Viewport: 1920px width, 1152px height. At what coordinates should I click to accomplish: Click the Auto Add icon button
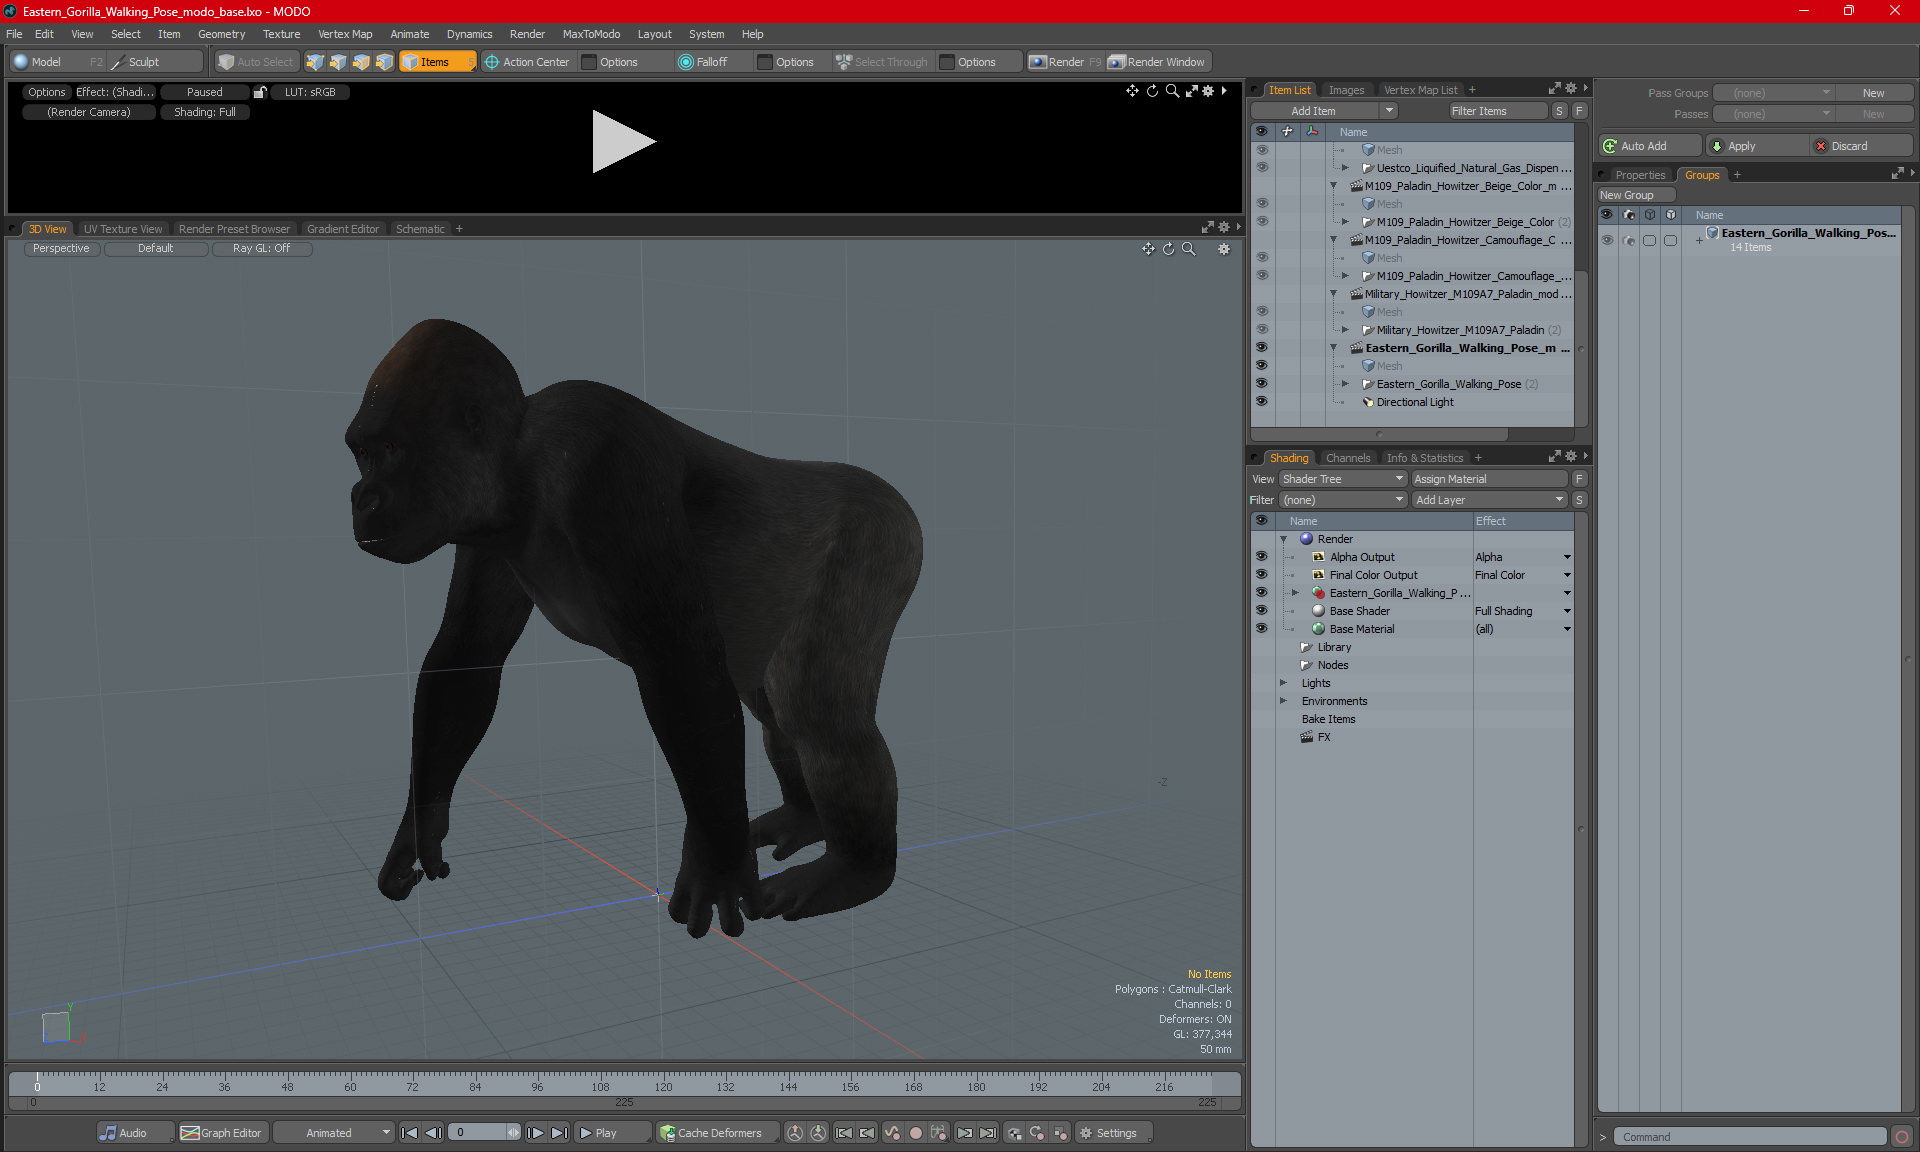[x=1610, y=146]
